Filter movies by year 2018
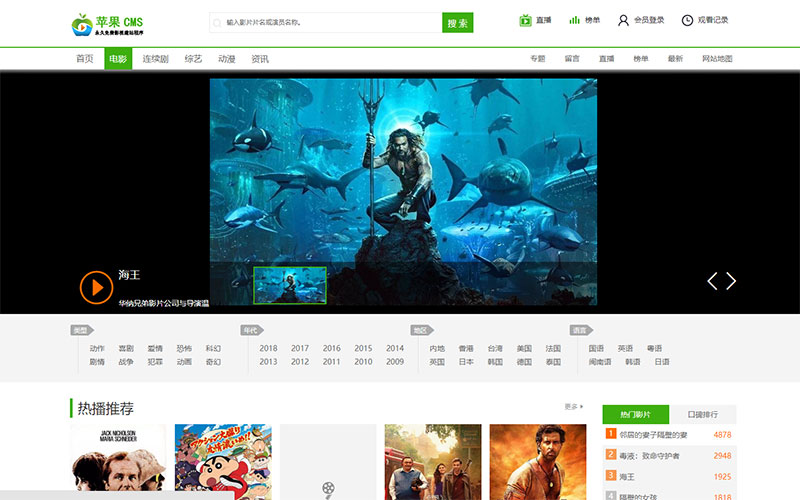 click(x=268, y=348)
